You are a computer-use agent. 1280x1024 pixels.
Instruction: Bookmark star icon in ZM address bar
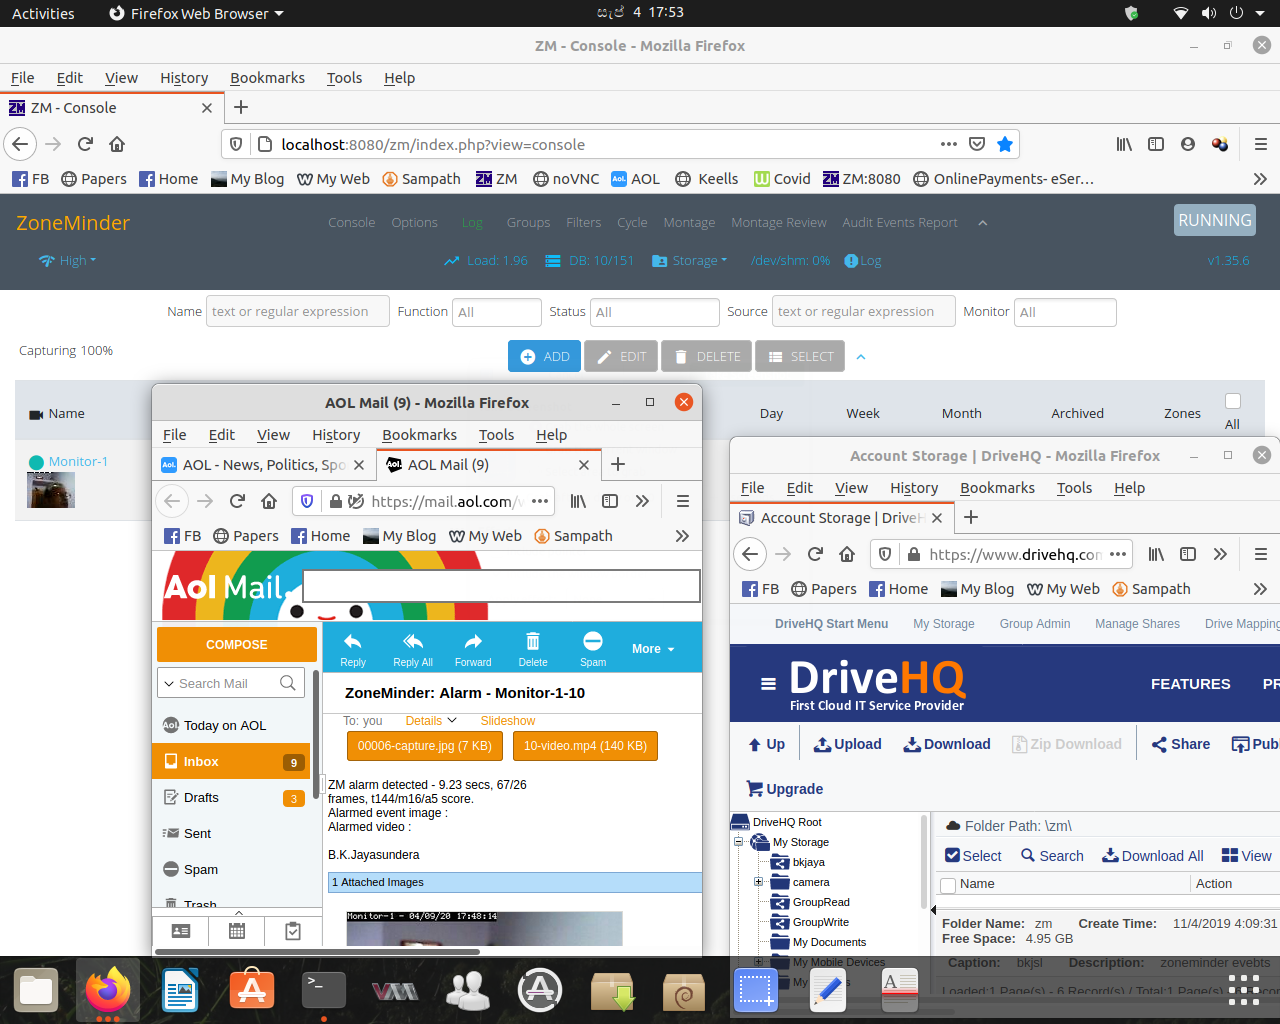click(x=1005, y=144)
